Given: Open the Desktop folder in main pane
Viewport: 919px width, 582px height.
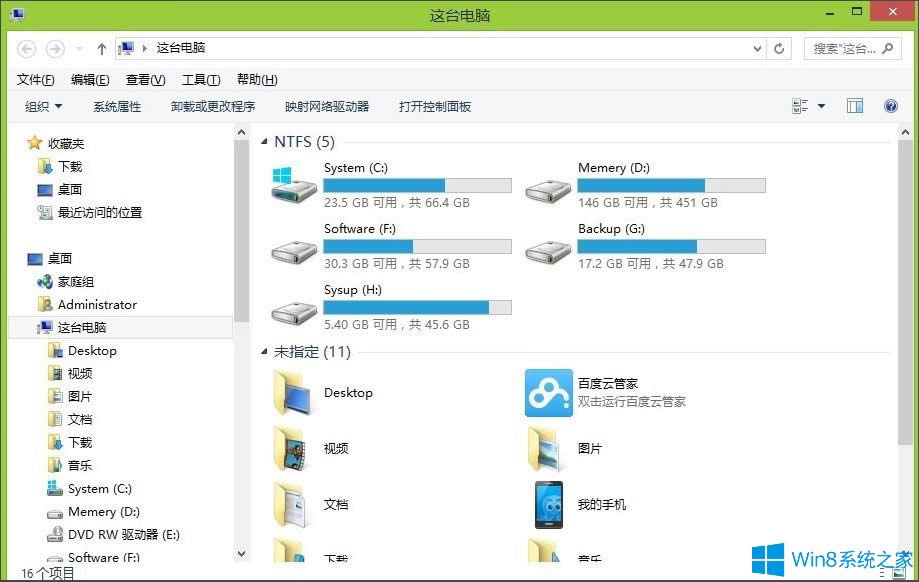Looking at the screenshot, I should coord(349,393).
